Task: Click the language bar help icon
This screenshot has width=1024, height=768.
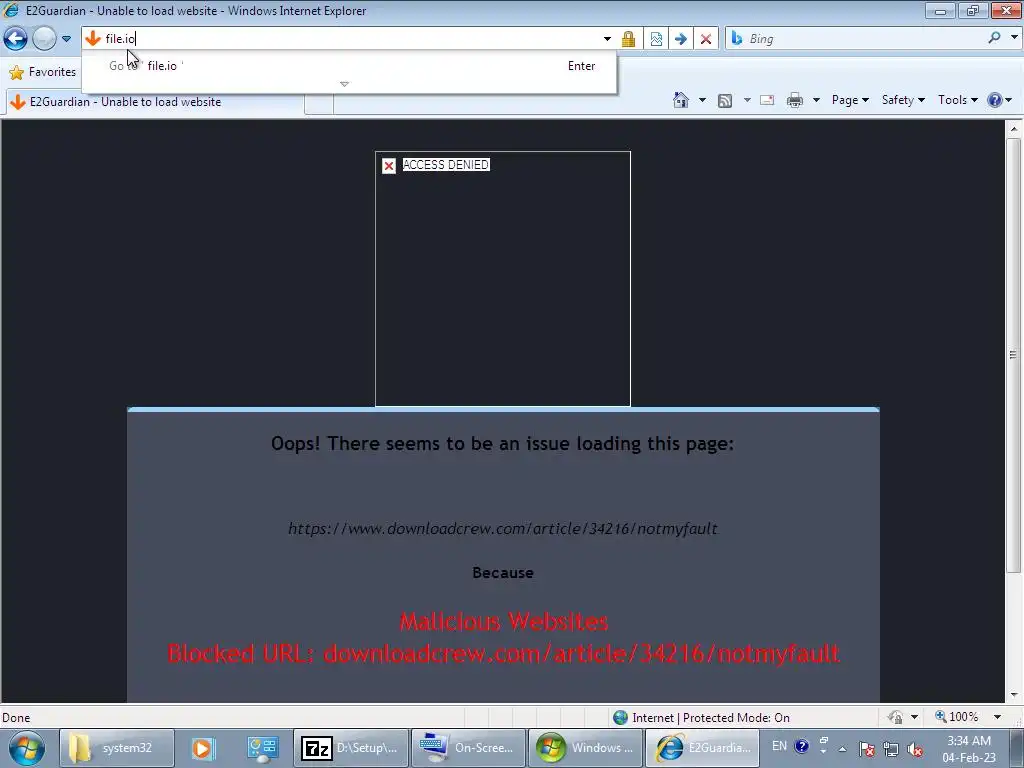Action: tap(802, 746)
